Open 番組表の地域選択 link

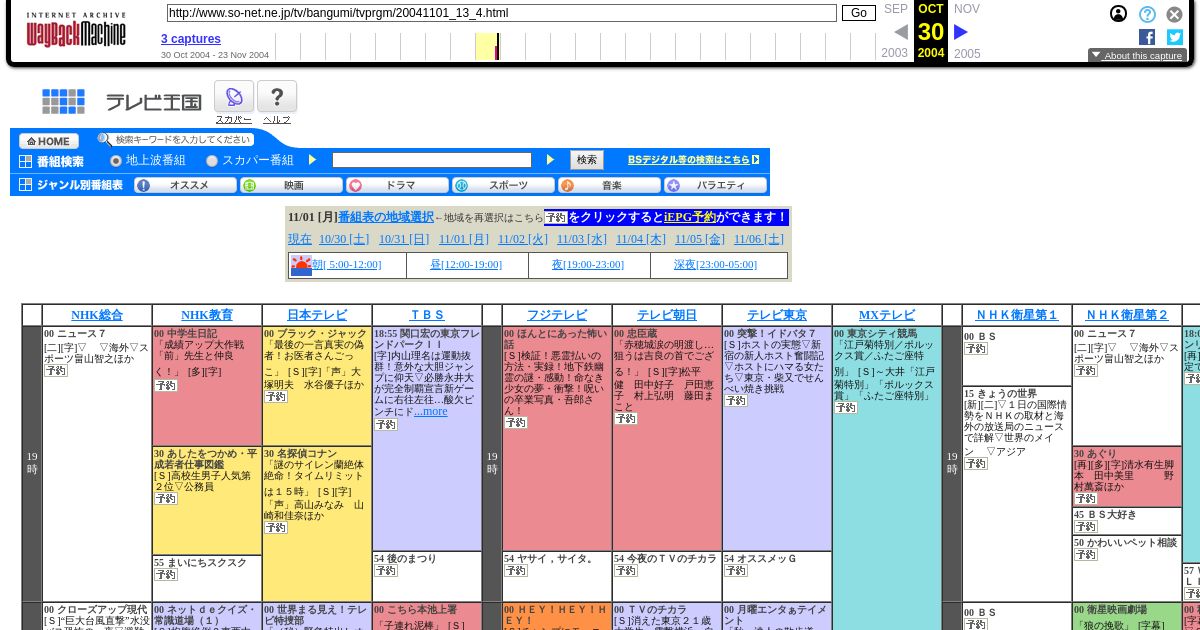(386, 217)
